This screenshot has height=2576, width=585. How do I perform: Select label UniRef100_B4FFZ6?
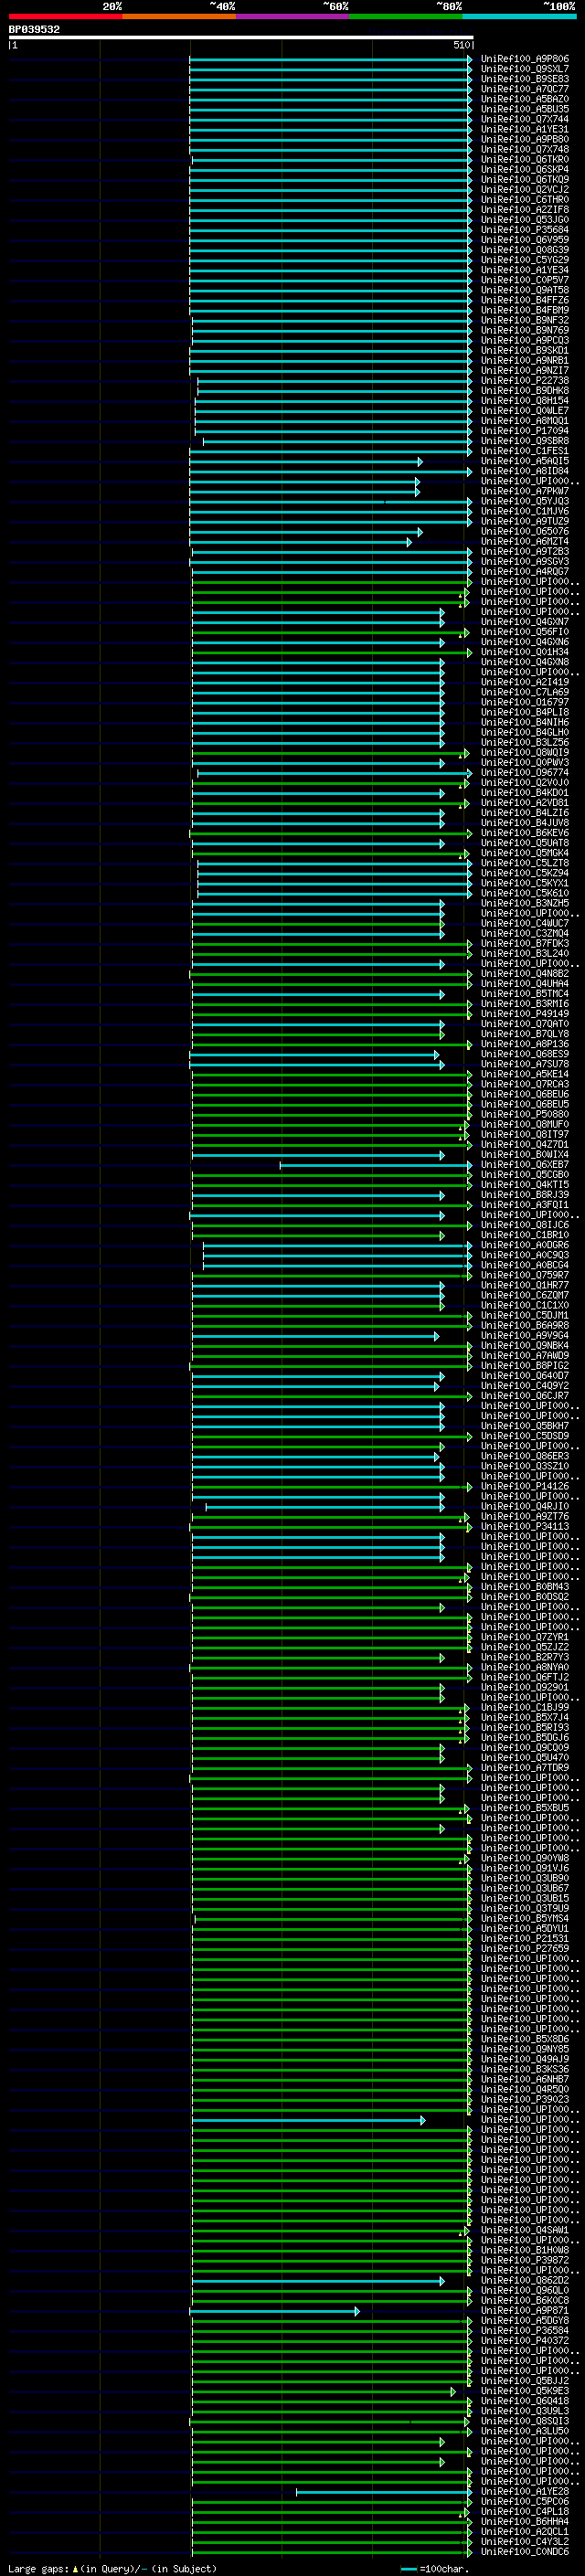525,300
